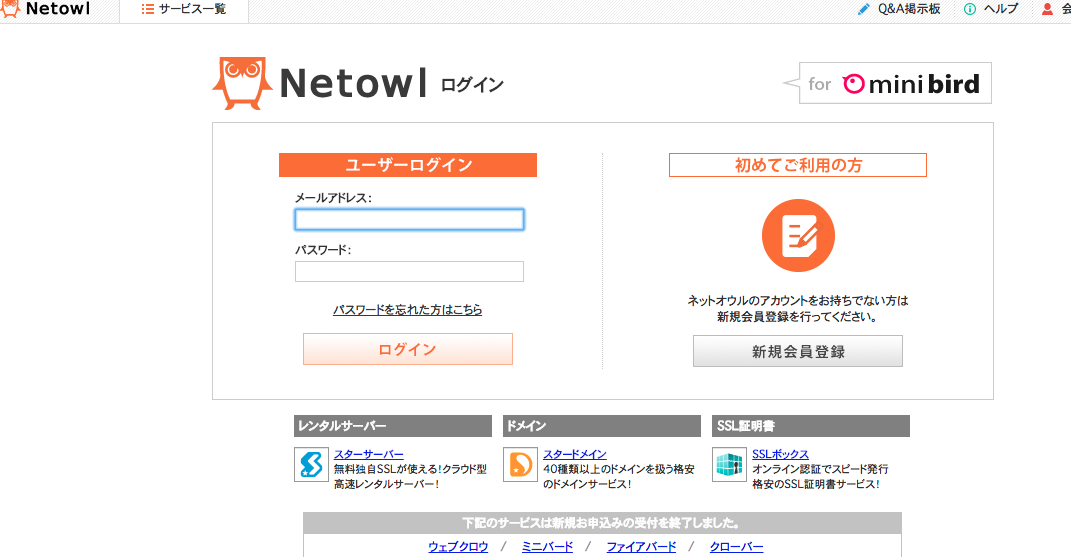Focus the パスワード input field
Viewport: 1071px width, 557px height.
pos(409,271)
